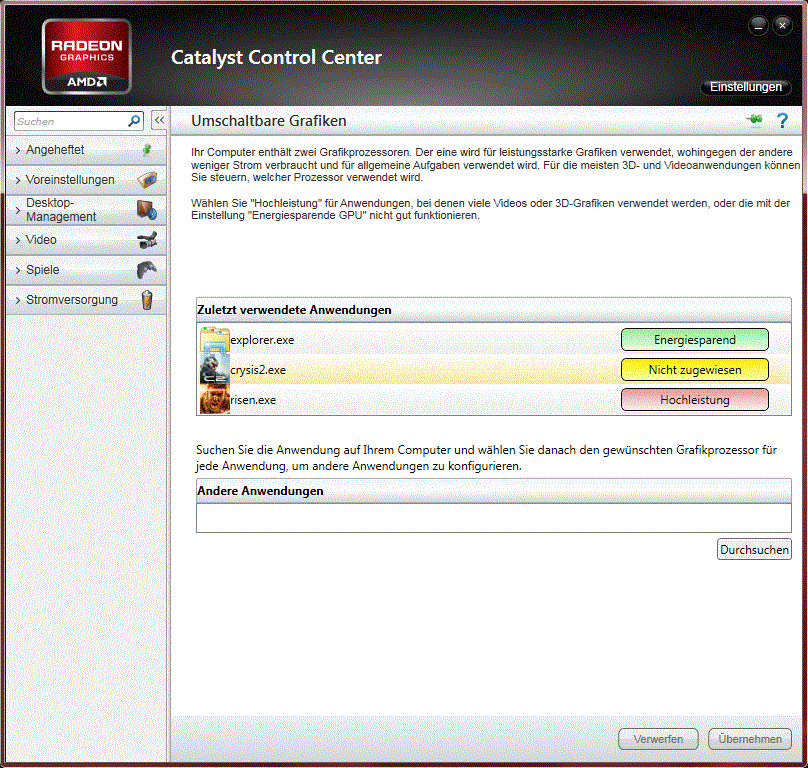The image size is (808, 768).
Task: Click Durchsuchen to browse applications
Action: pyautogui.click(x=754, y=549)
